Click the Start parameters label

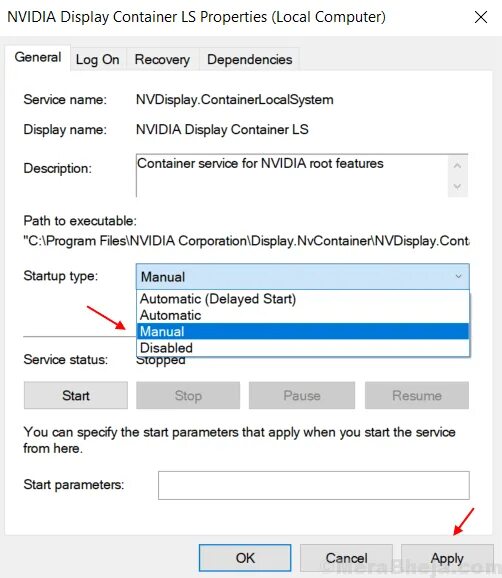pos(74,484)
